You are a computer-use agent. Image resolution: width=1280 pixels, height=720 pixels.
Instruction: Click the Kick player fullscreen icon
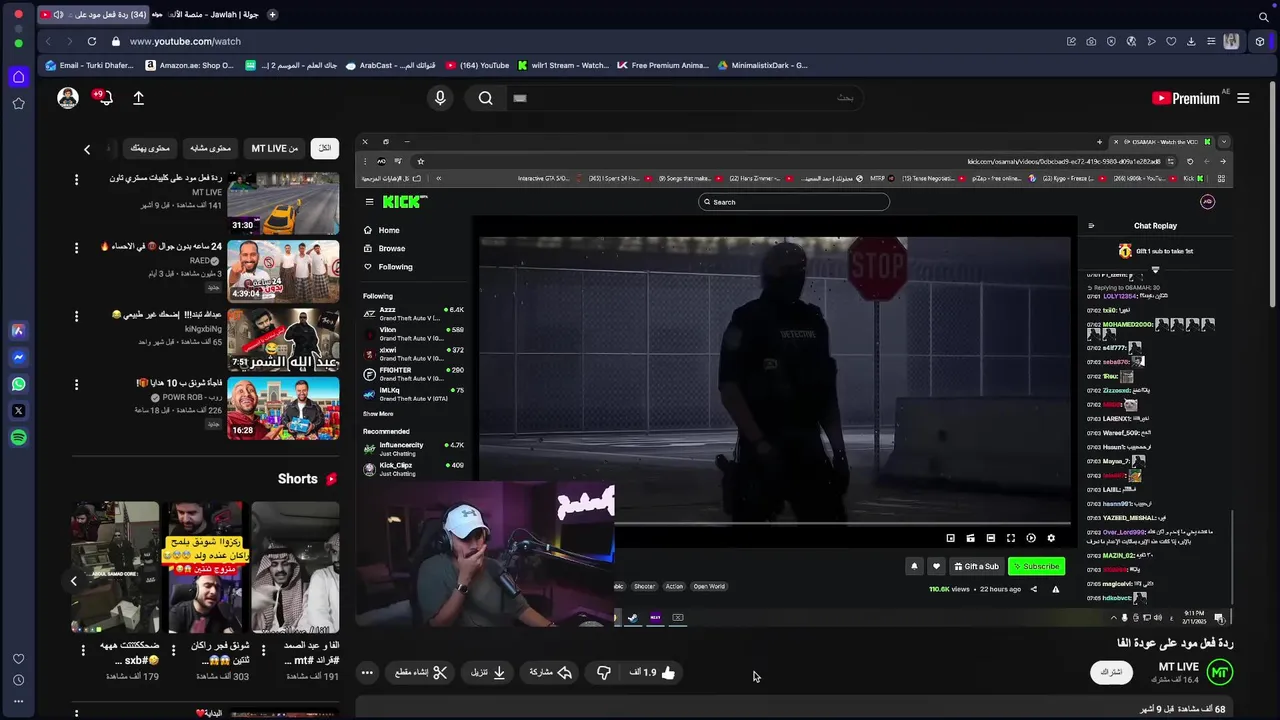1011,538
